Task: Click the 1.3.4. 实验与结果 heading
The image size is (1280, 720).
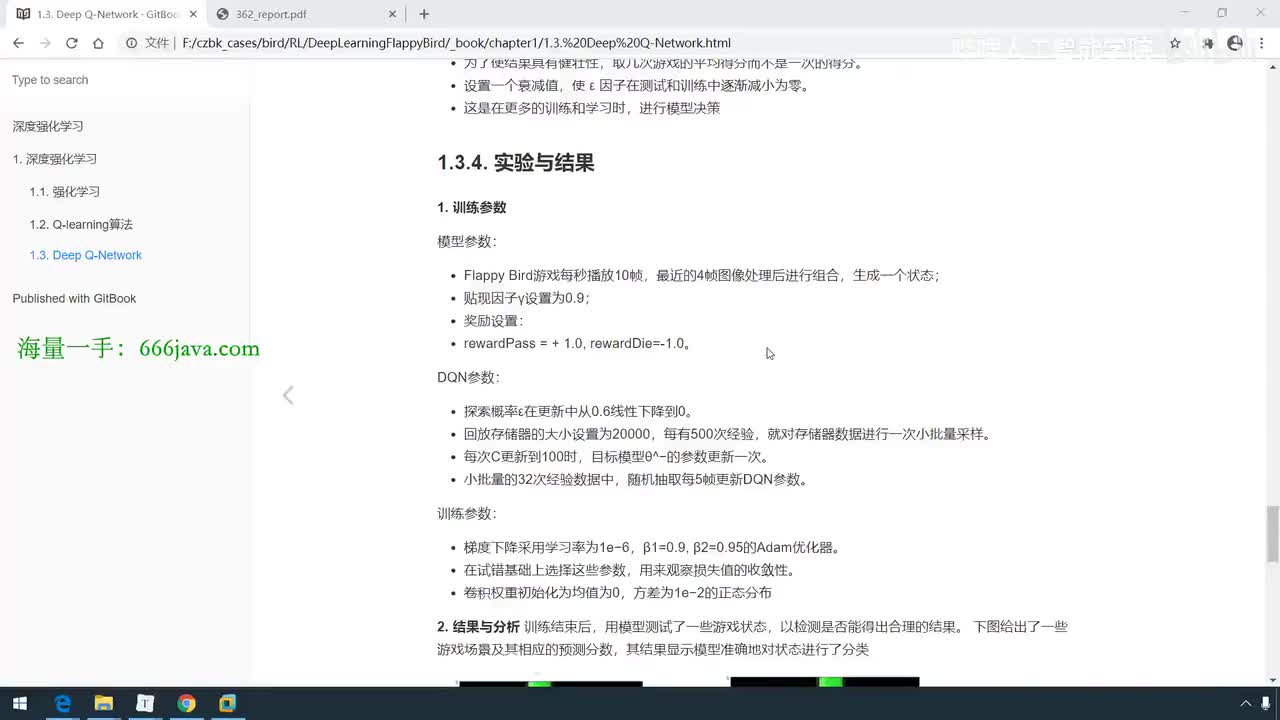Action: pyautogui.click(x=516, y=163)
